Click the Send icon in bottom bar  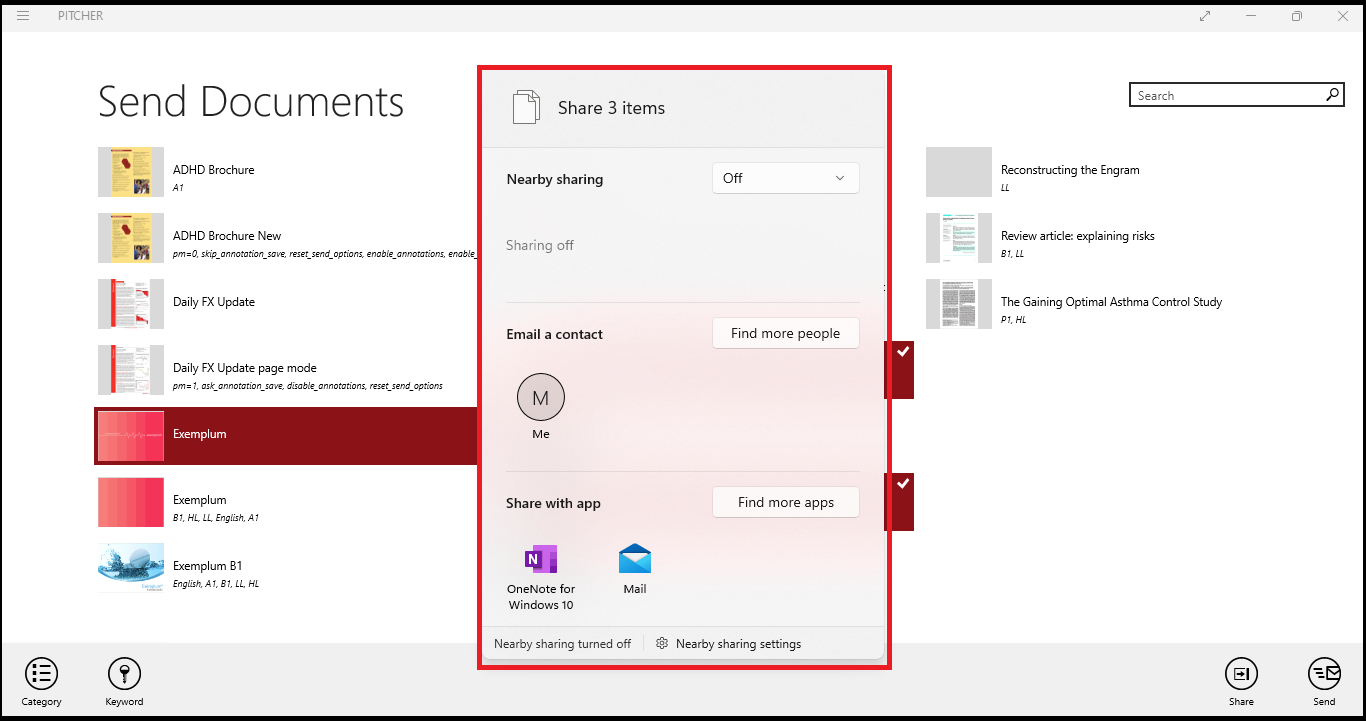pos(1324,674)
